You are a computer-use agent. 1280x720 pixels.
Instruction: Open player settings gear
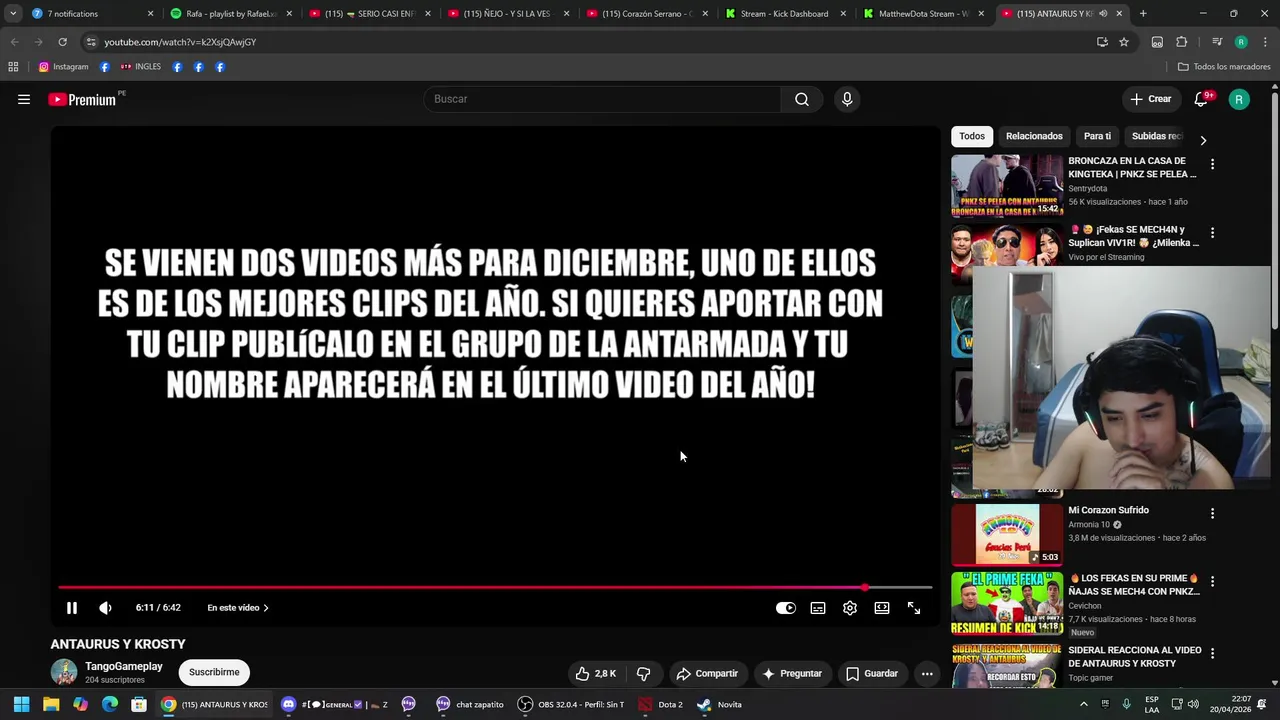point(850,608)
